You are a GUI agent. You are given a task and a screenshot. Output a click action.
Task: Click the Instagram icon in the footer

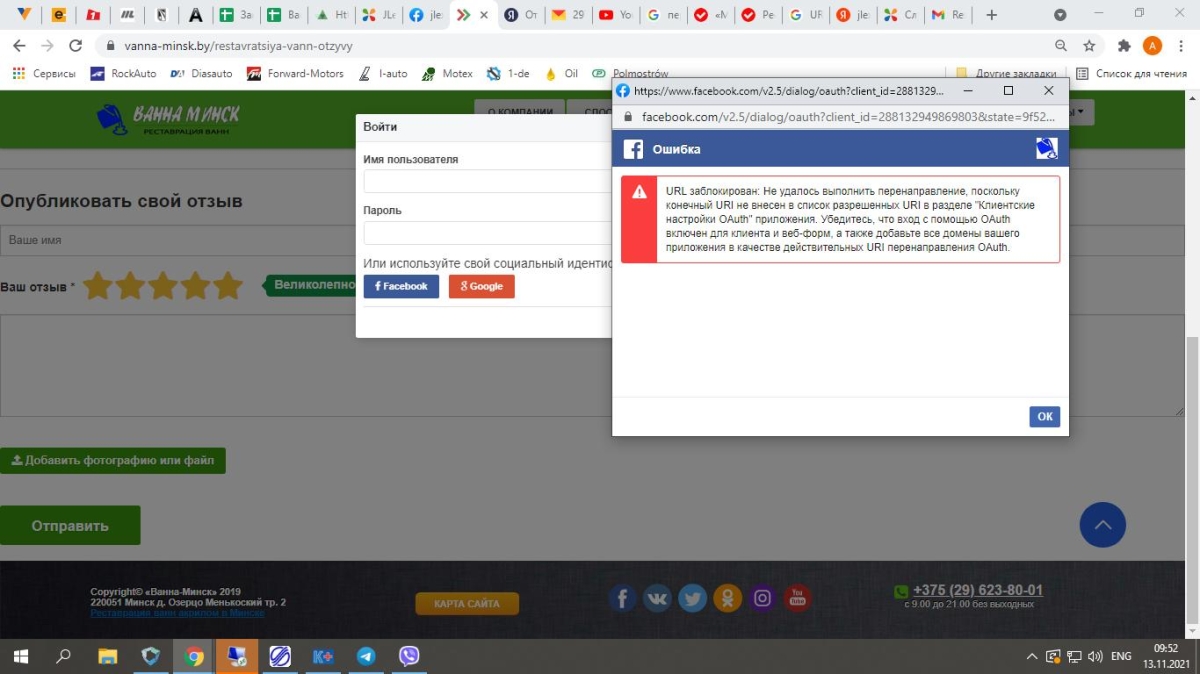[762, 598]
